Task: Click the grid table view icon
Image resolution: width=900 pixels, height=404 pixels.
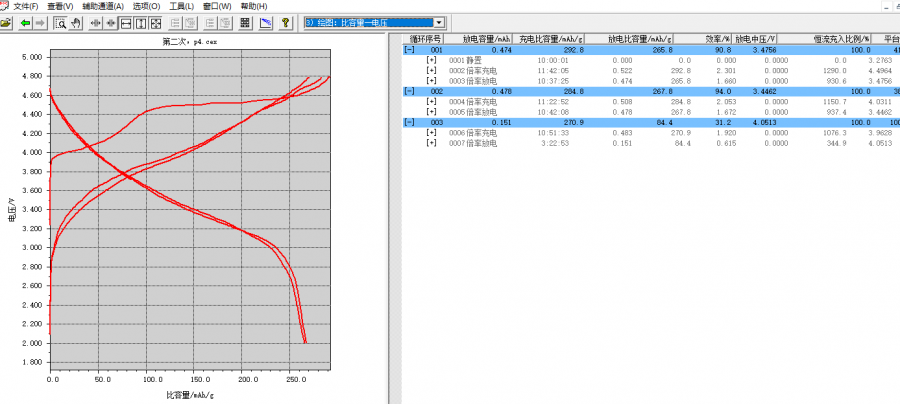Action: [x=245, y=22]
